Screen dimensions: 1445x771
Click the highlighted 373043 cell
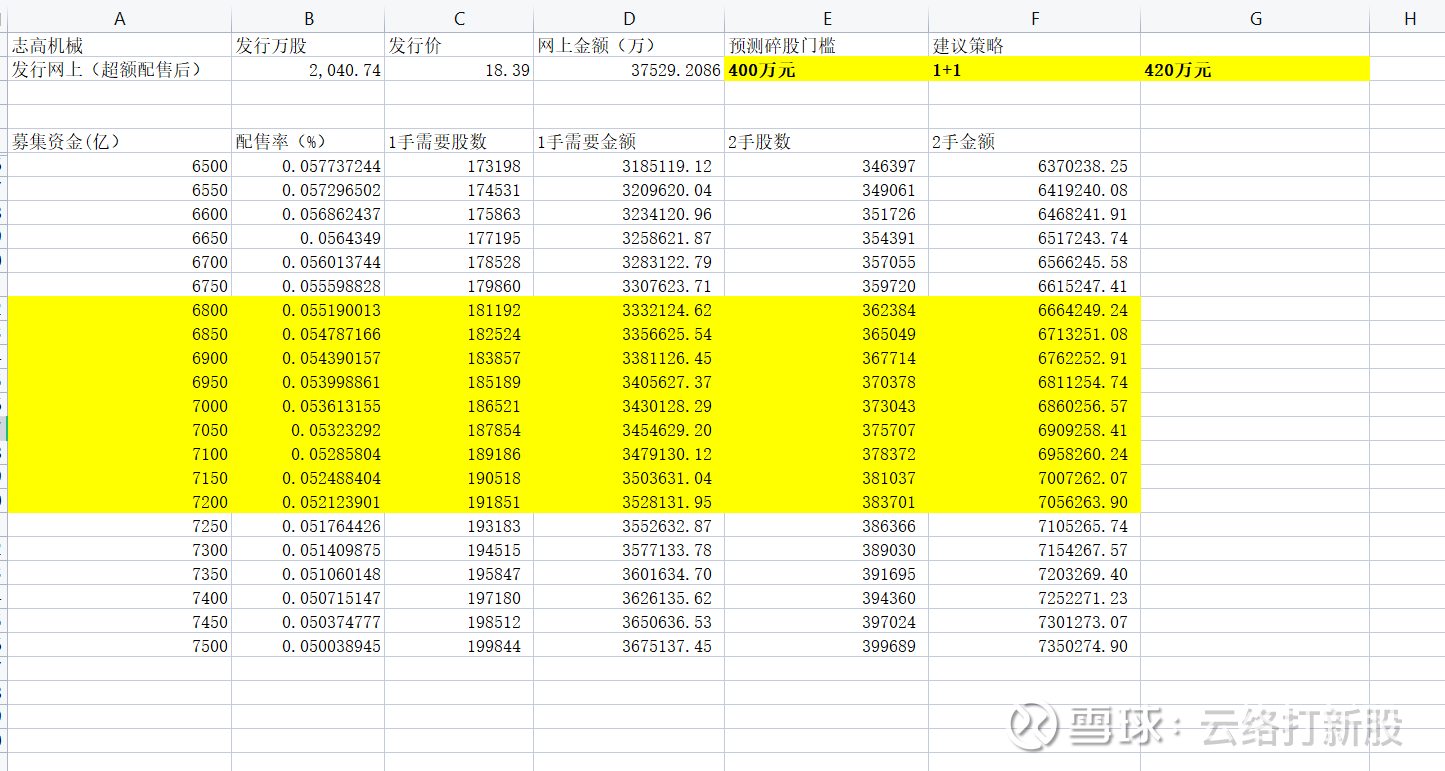coord(827,406)
